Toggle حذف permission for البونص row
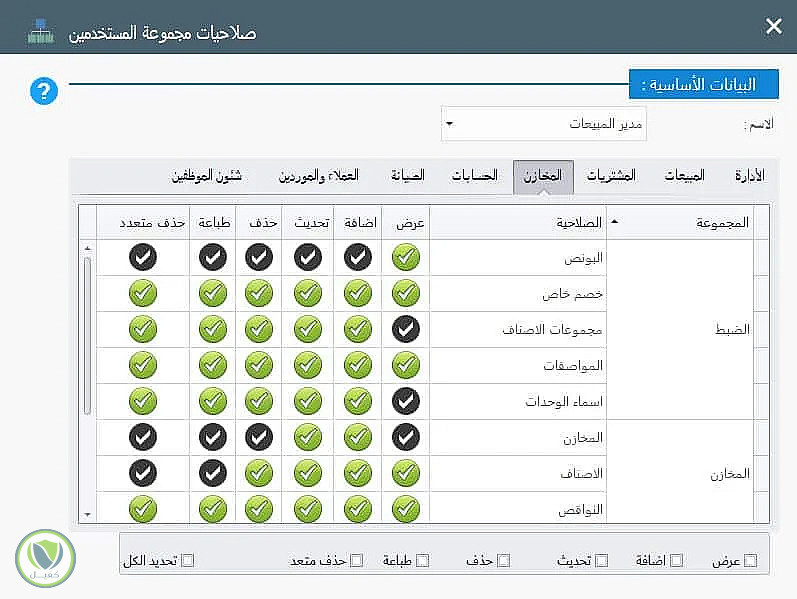This screenshot has width=797, height=599. pyautogui.click(x=259, y=257)
